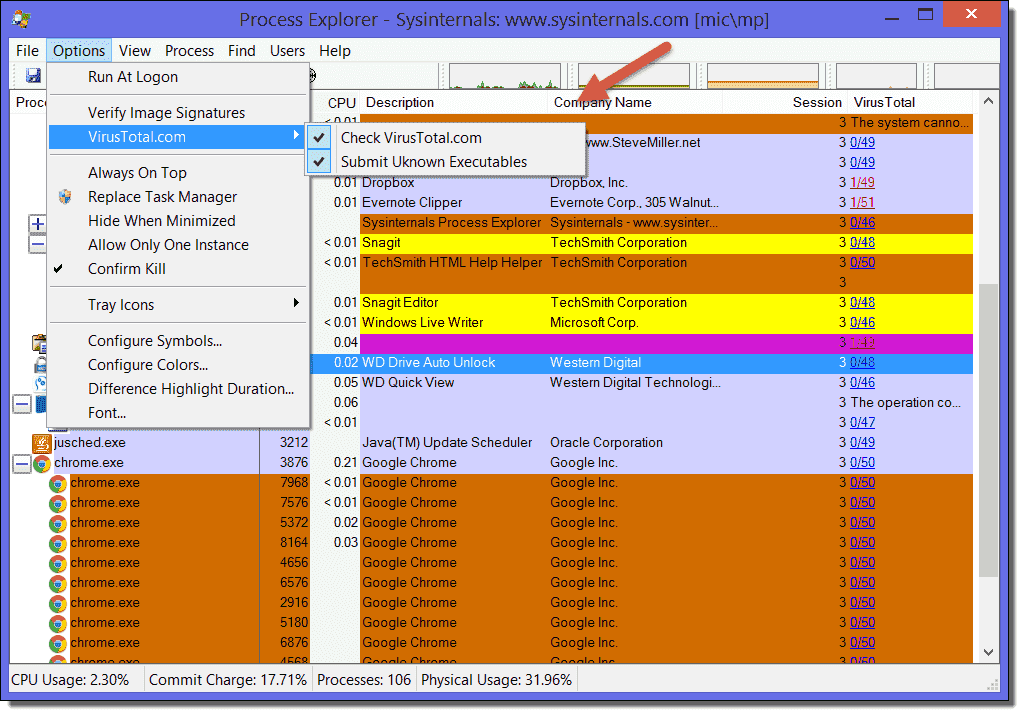This screenshot has height=716, width=1024.
Task: Toggle Check VirusTotal.com option
Action: (x=445, y=138)
